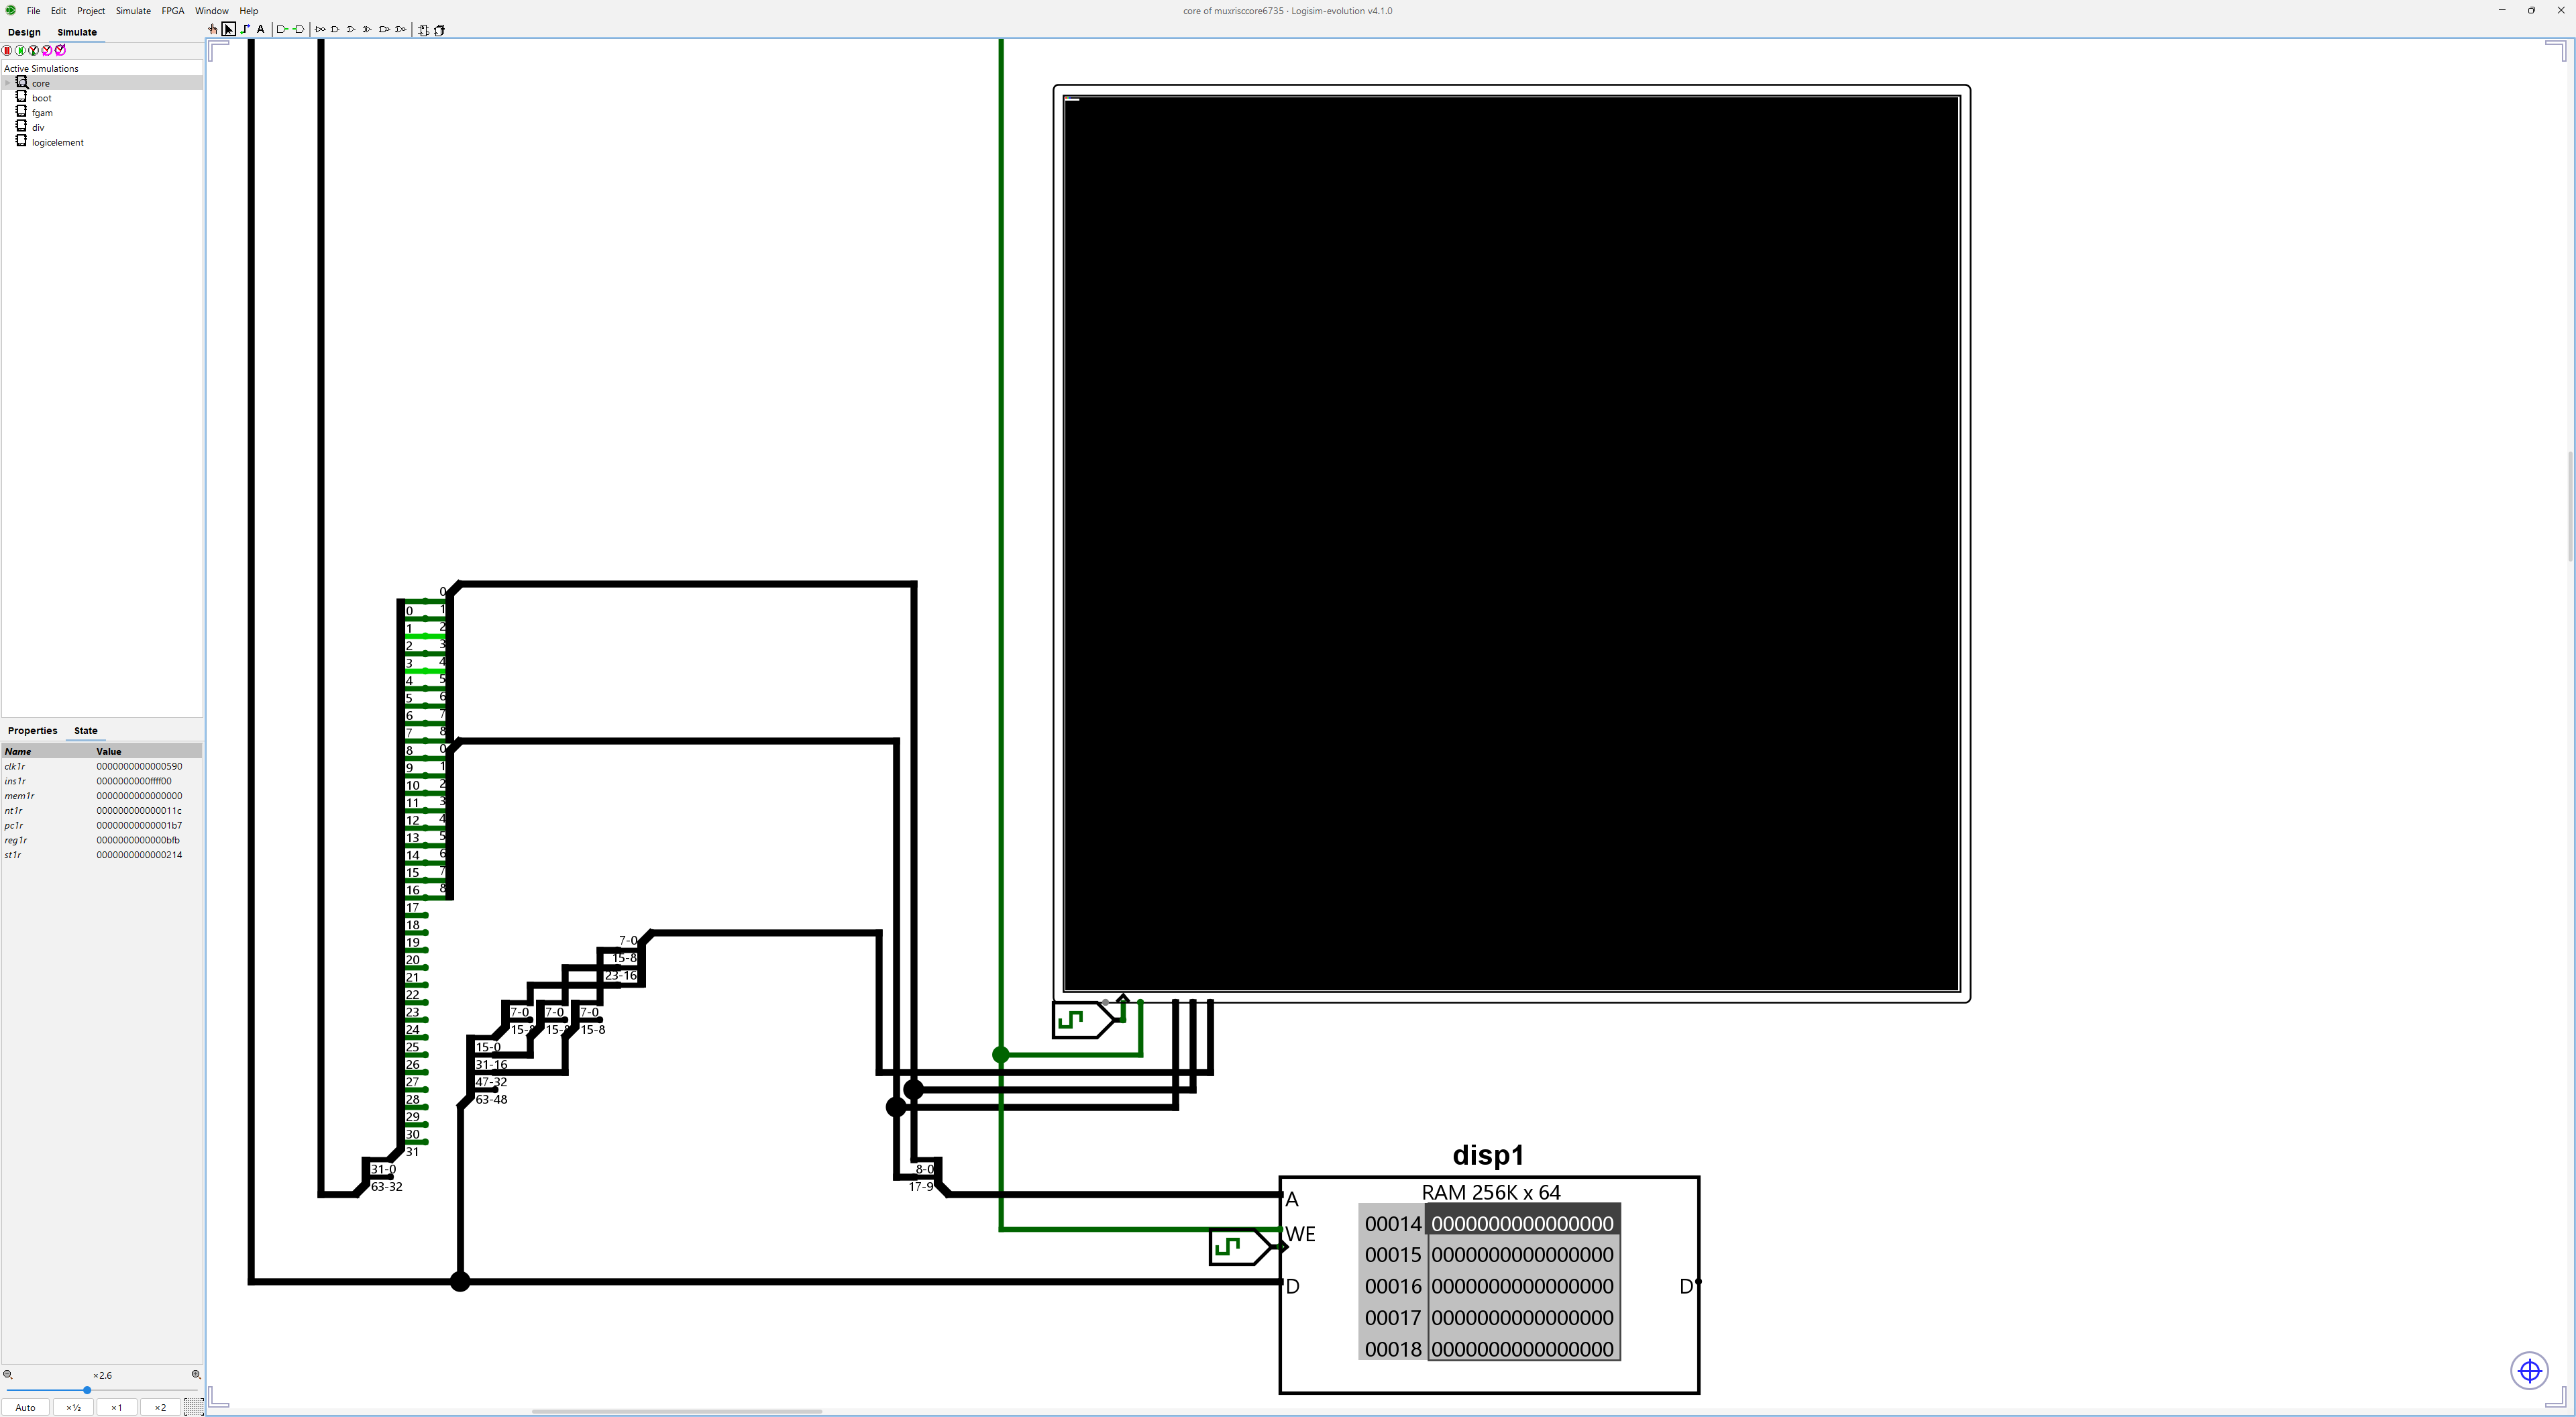Add an AND gate from toolbar
Image resolution: width=2576 pixels, height=1417 pixels.
click(335, 30)
